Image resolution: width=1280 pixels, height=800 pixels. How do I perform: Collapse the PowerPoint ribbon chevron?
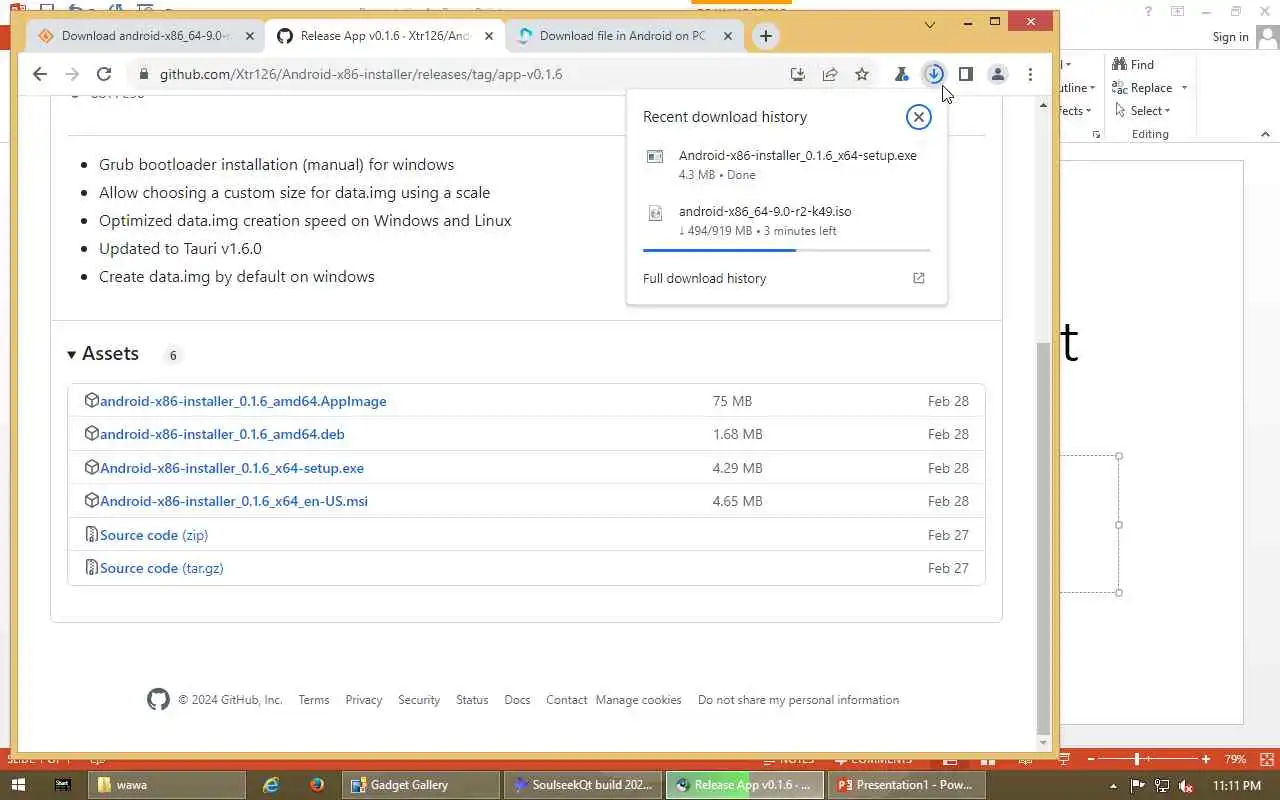[1266, 134]
